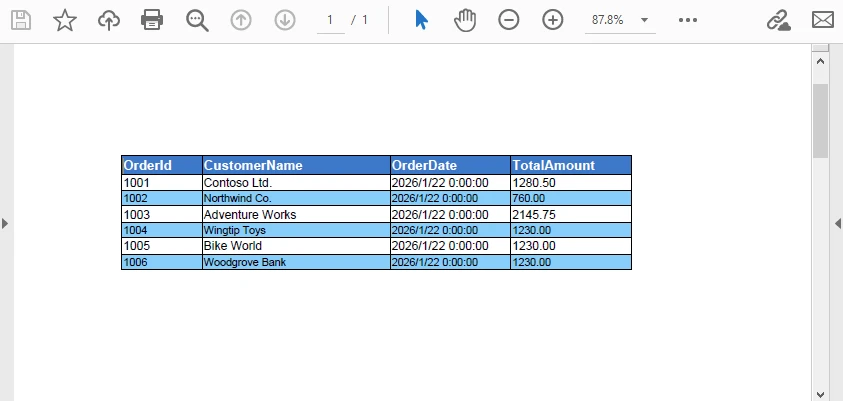The image size is (843, 401).
Task: Click the order ID cell 1003
Action: (162, 214)
